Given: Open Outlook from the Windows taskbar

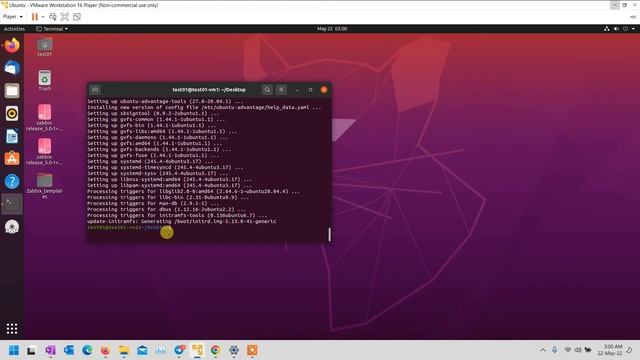Looking at the screenshot, I should 69,350.
